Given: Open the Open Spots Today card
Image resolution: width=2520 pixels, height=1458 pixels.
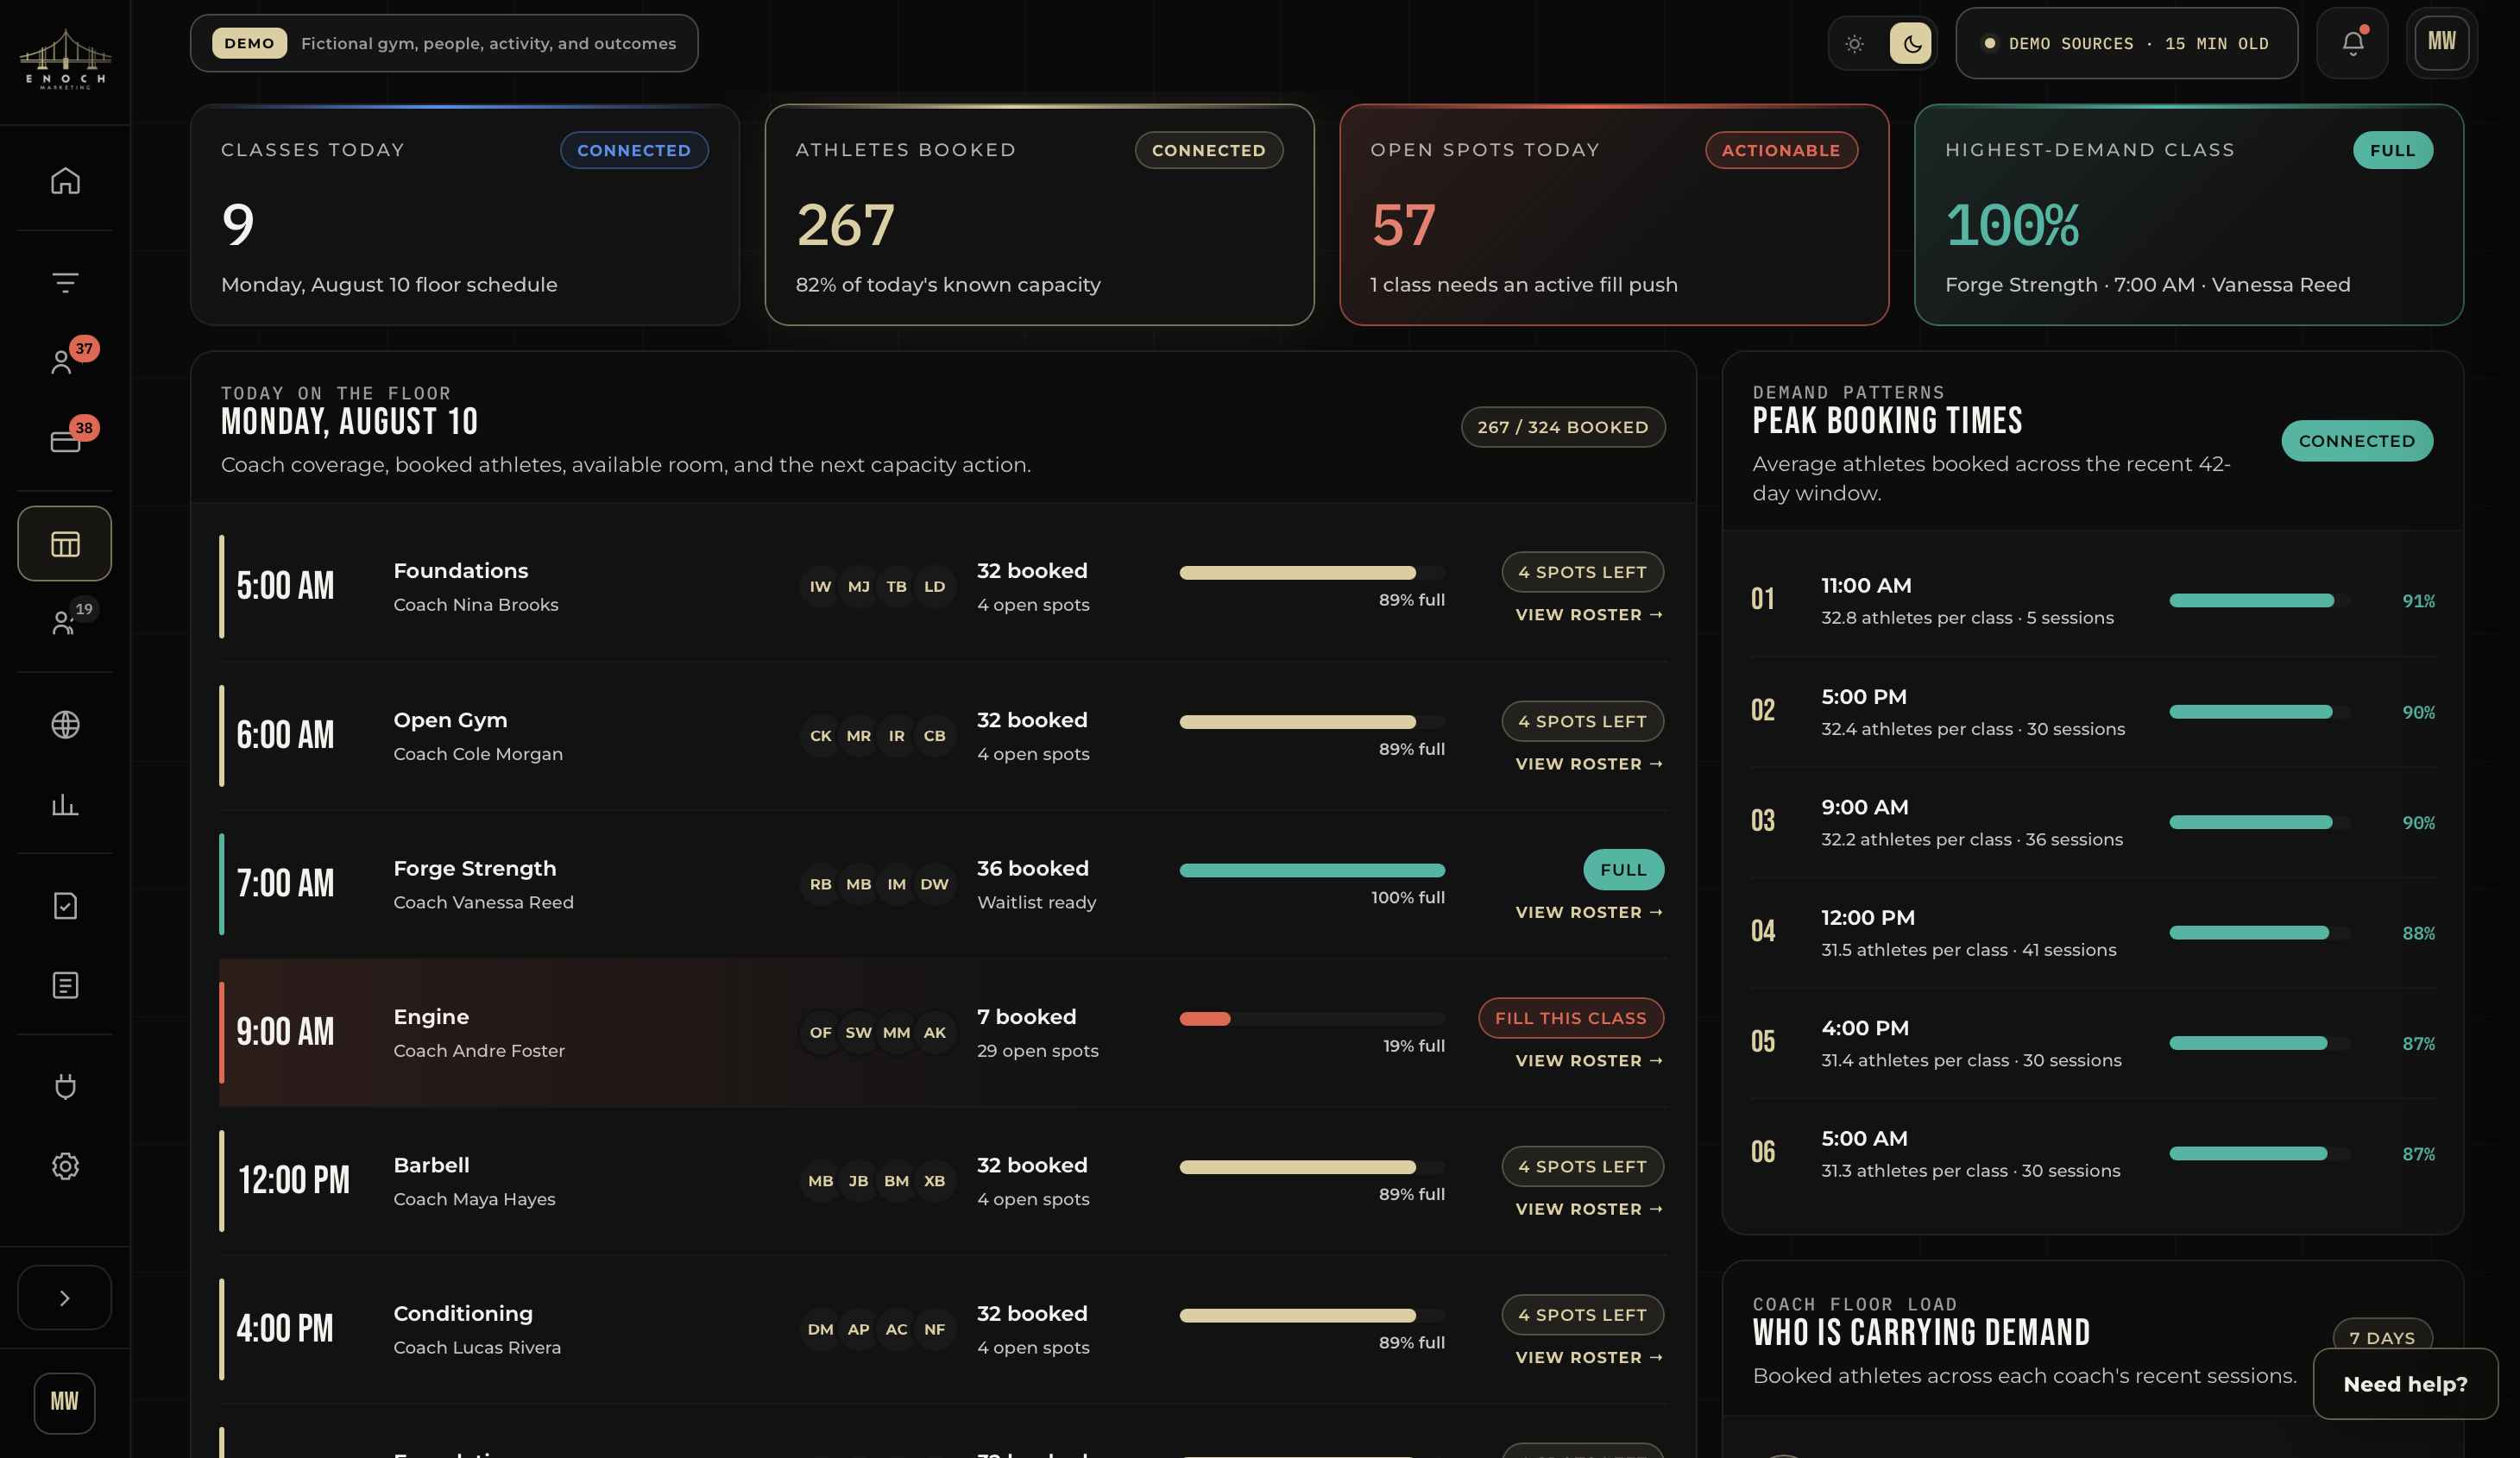Looking at the screenshot, I should tap(1614, 215).
